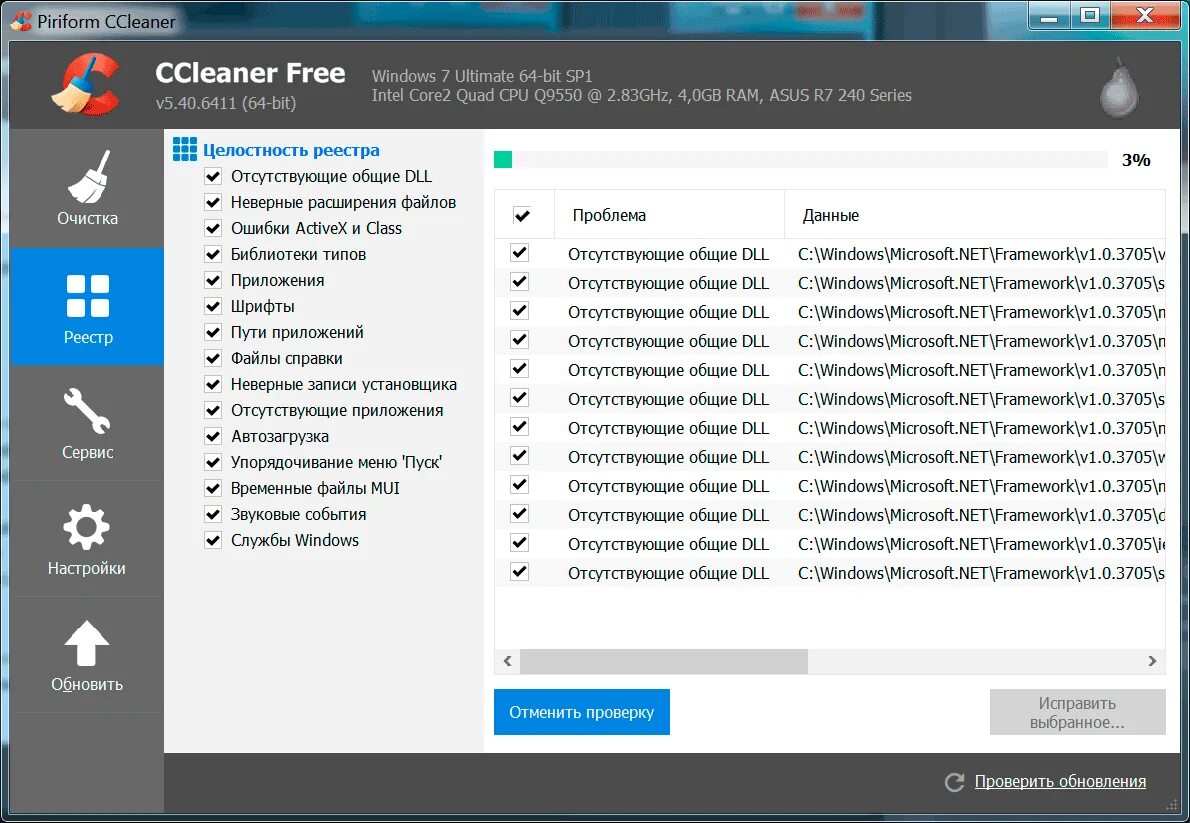Toggle Неверные записи установщика checkbox
The width and height of the screenshot is (1190, 823).
(x=213, y=384)
